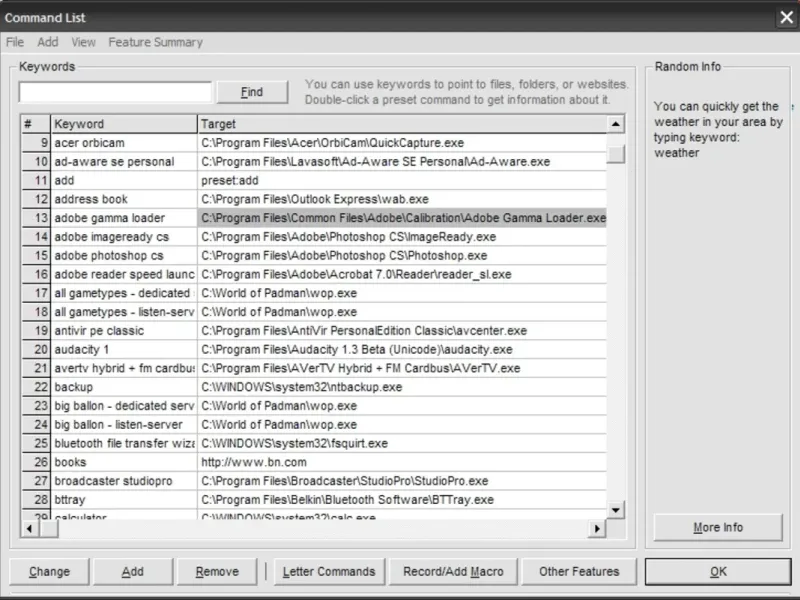Image resolution: width=800 pixels, height=600 pixels.
Task: Open Other Features
Action: point(579,571)
